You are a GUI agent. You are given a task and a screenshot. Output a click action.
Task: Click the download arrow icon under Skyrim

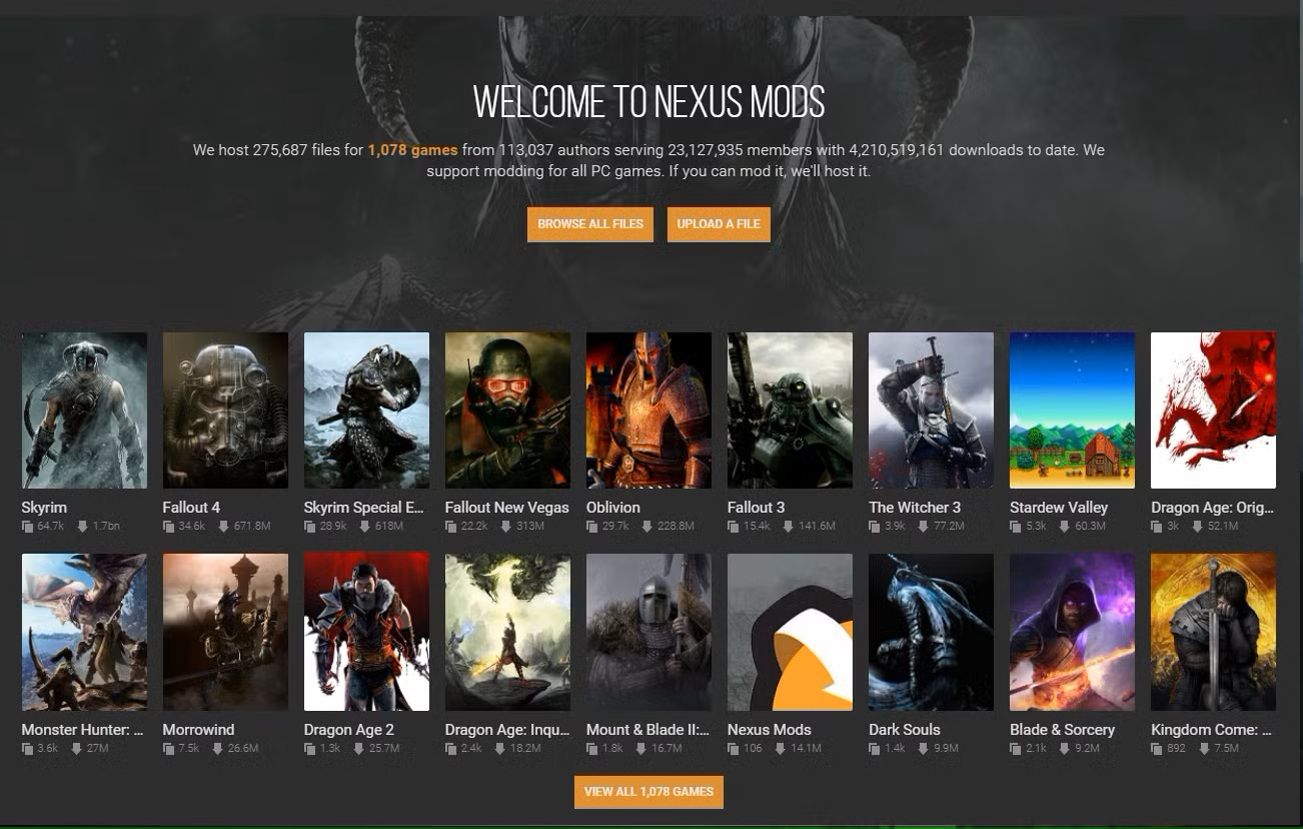coord(82,526)
